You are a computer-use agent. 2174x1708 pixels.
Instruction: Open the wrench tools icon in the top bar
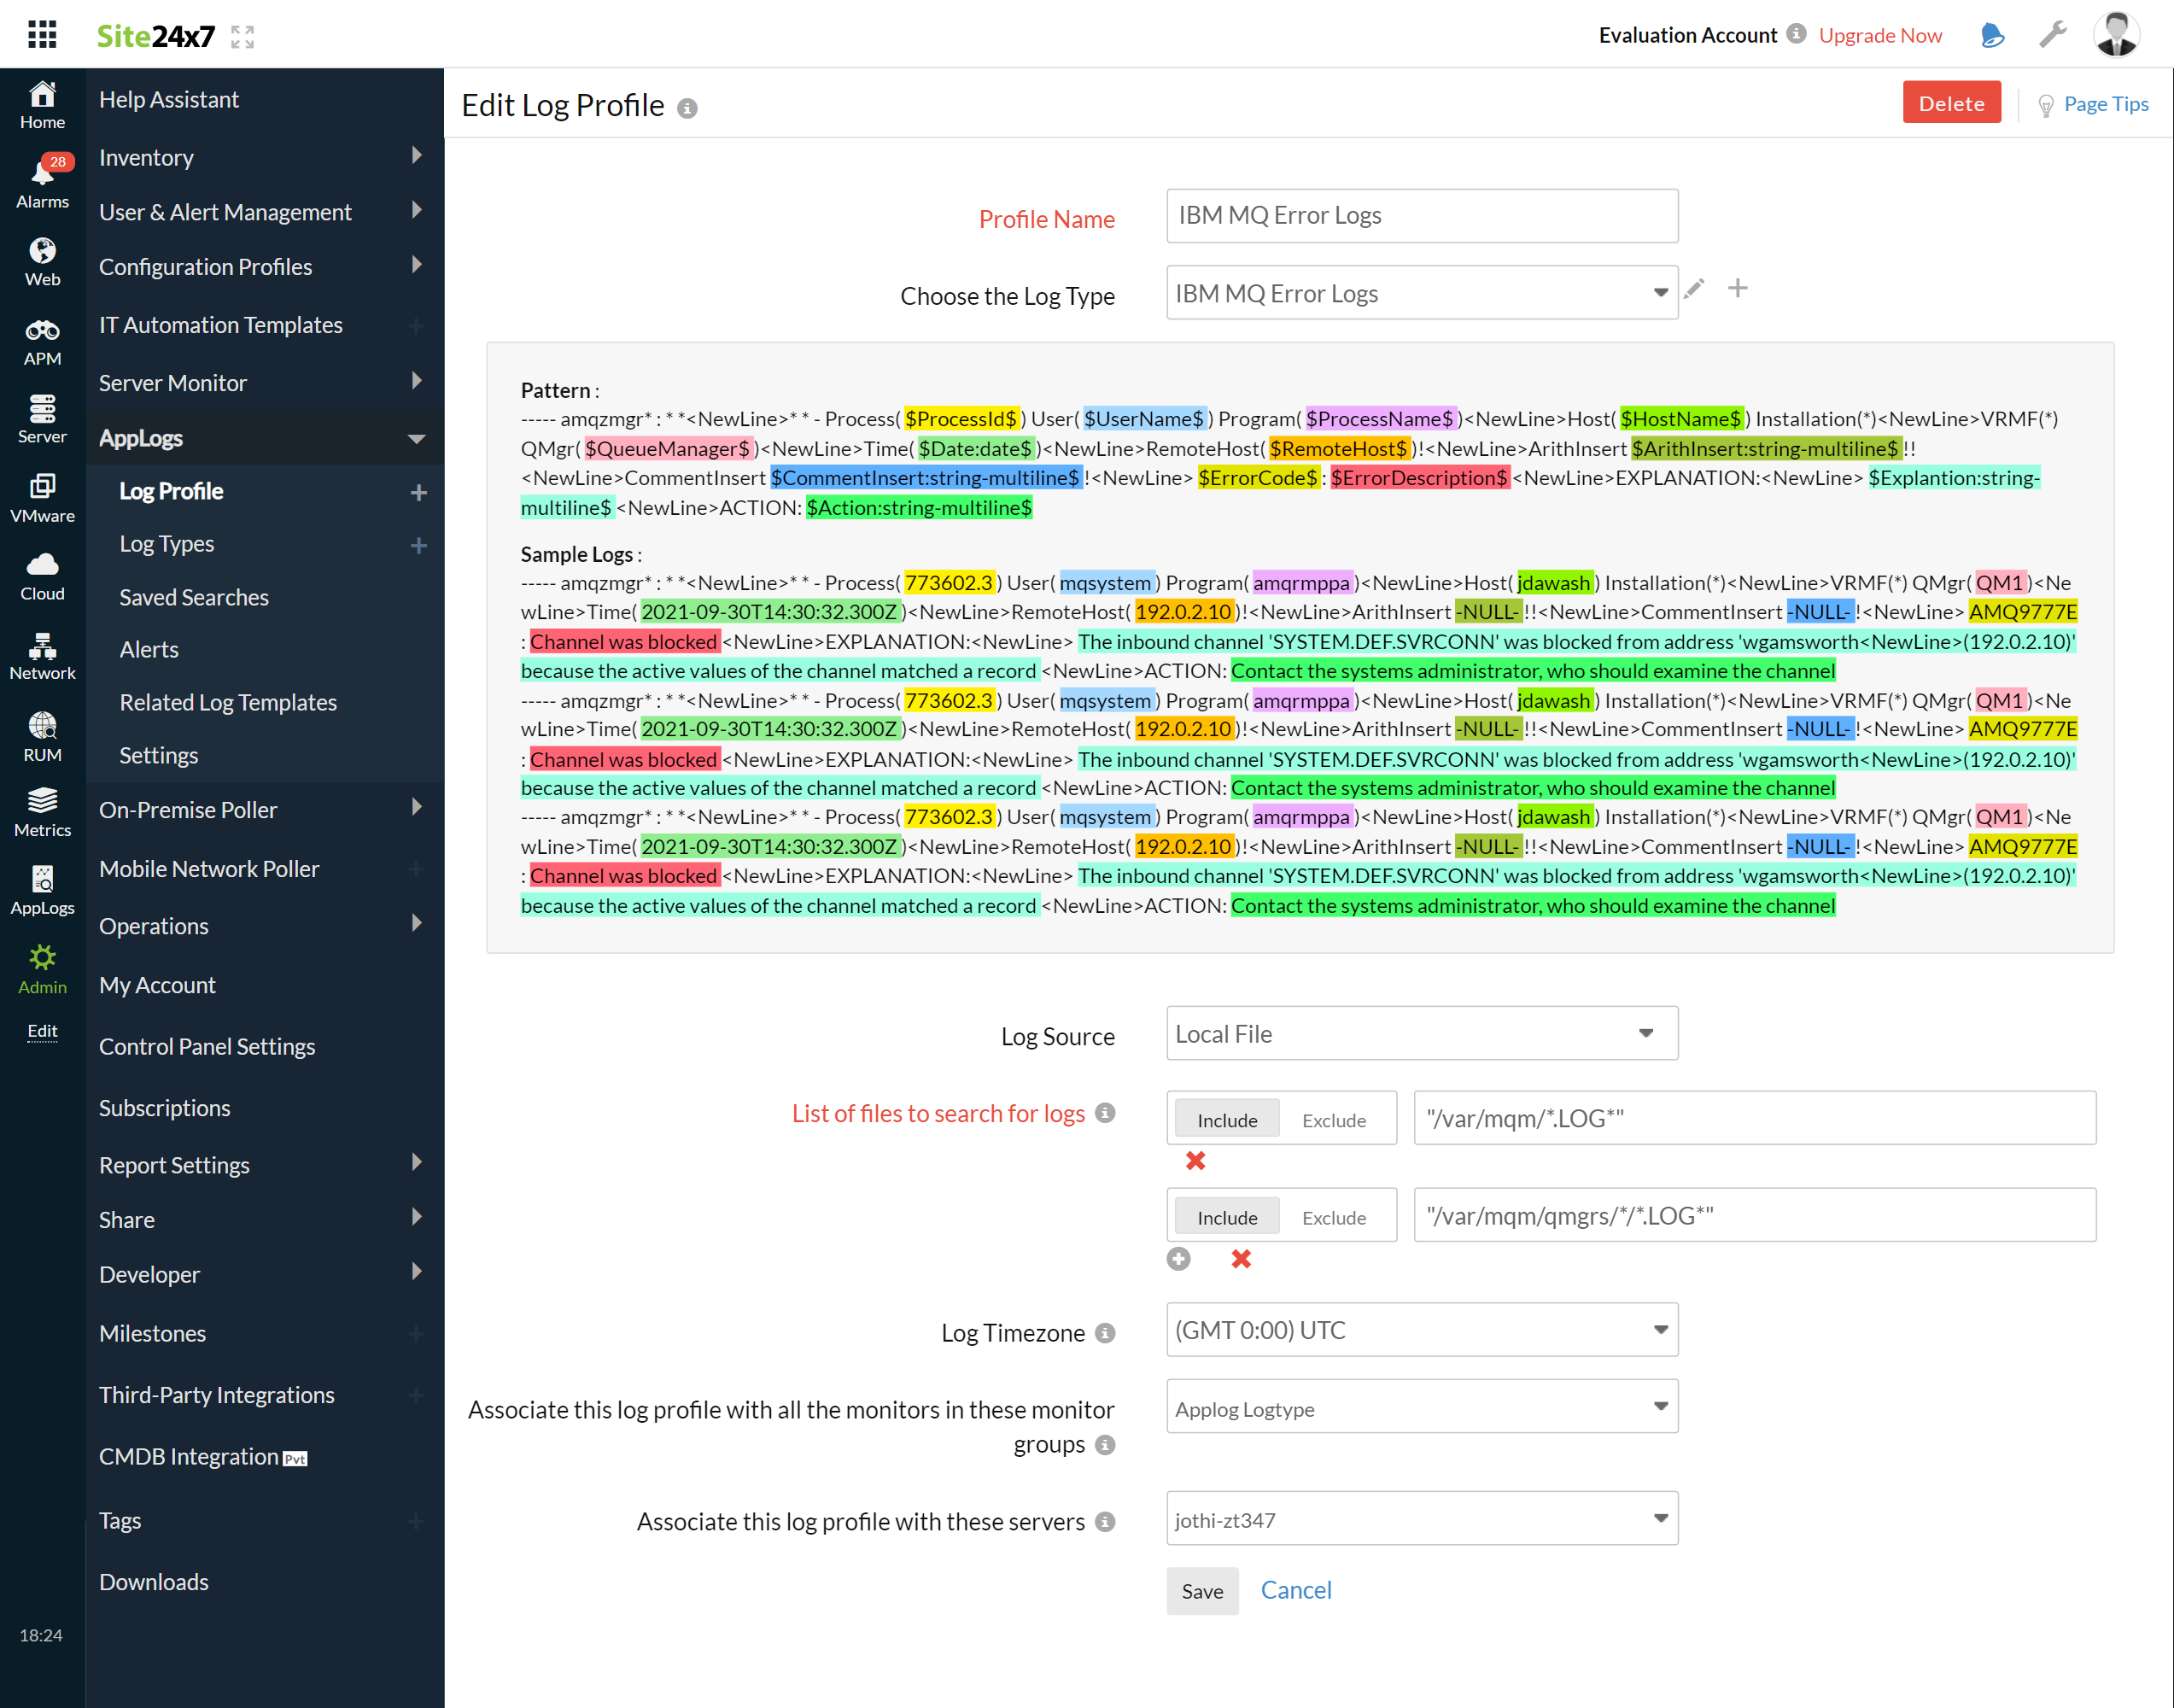[x=2052, y=34]
